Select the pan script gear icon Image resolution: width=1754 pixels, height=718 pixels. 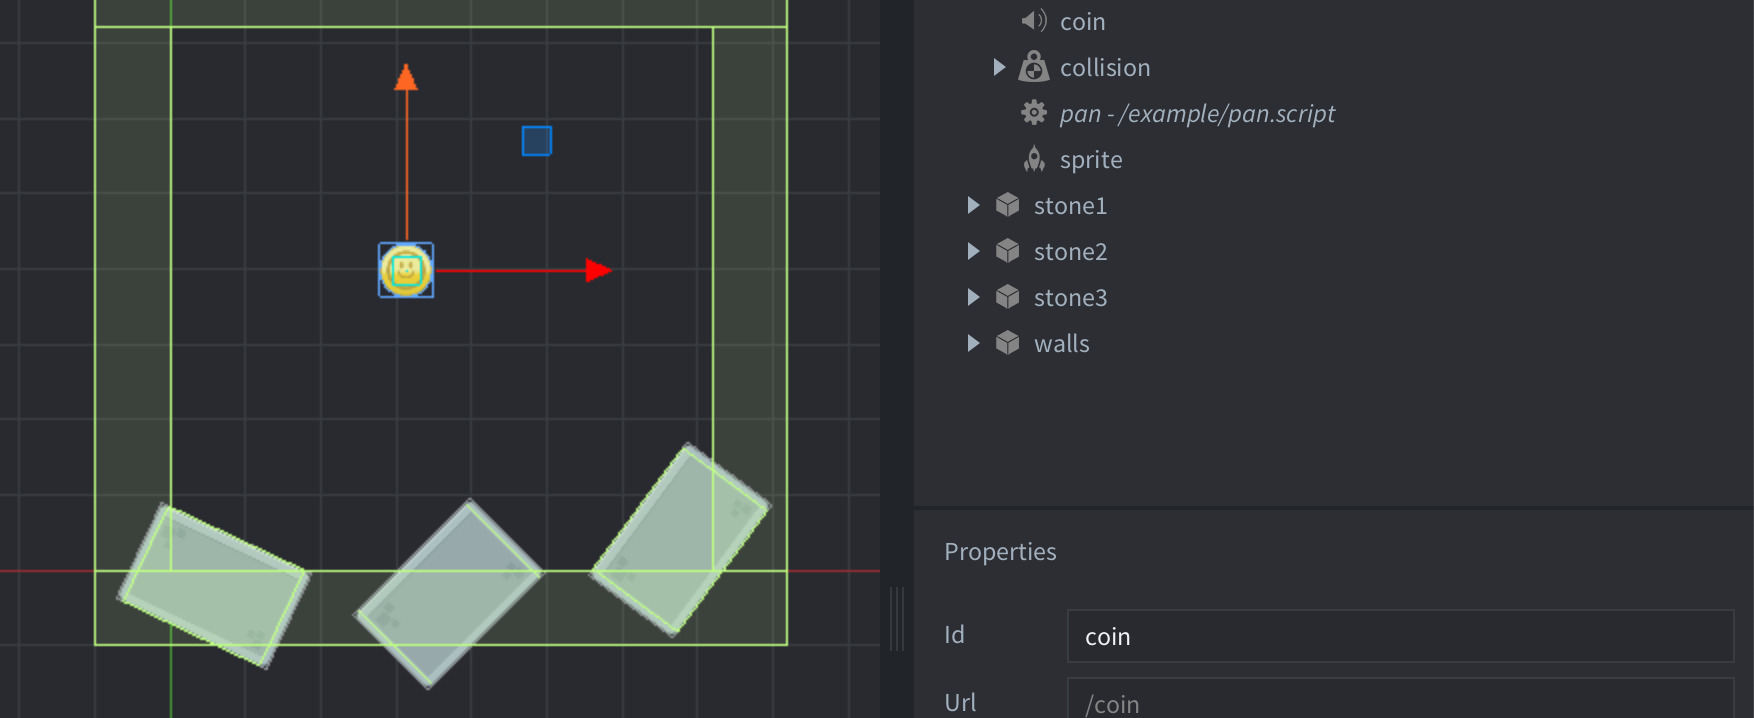1033,113
